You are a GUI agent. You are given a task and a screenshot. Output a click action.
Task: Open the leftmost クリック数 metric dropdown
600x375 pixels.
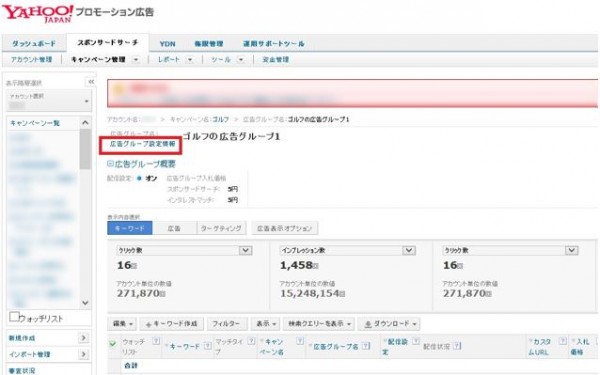click(245, 250)
